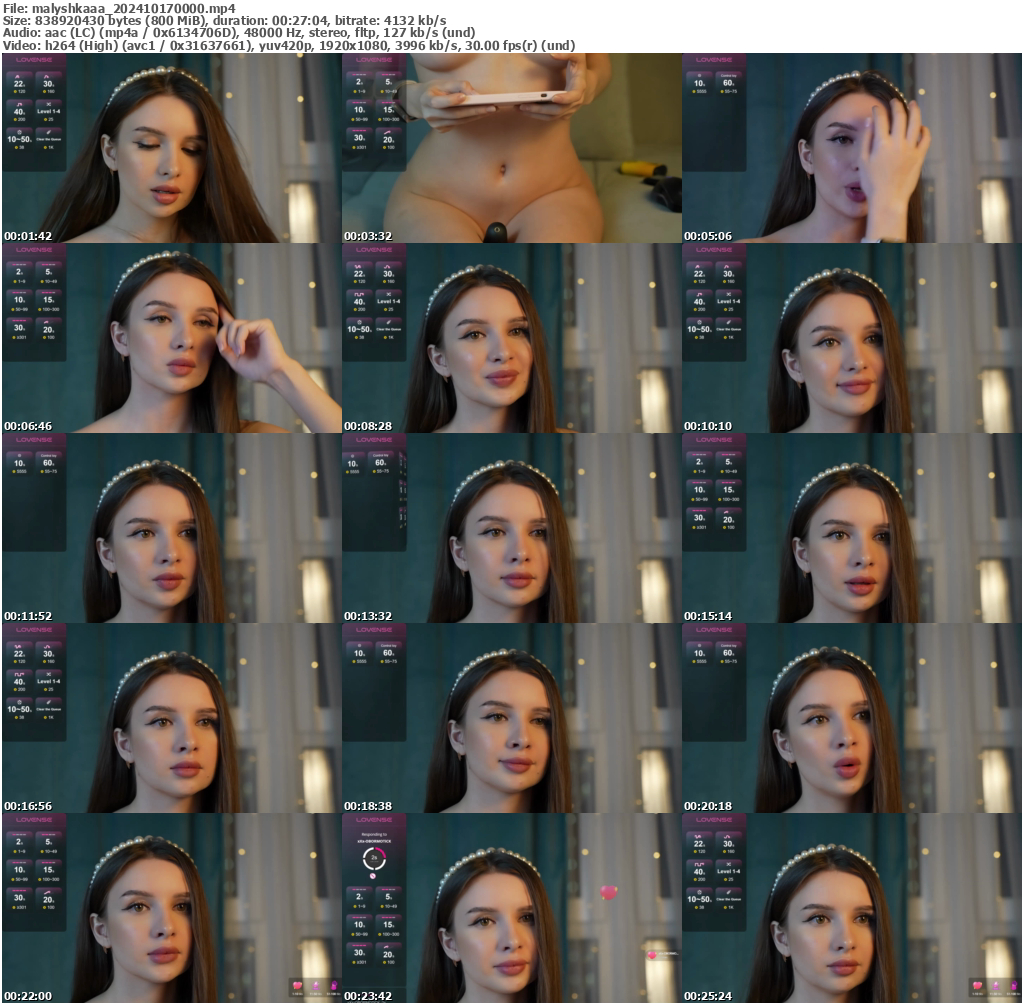Click the floating pink heart in the 00:23:42 frame
This screenshot has width=1024, height=1003.
coord(608,892)
